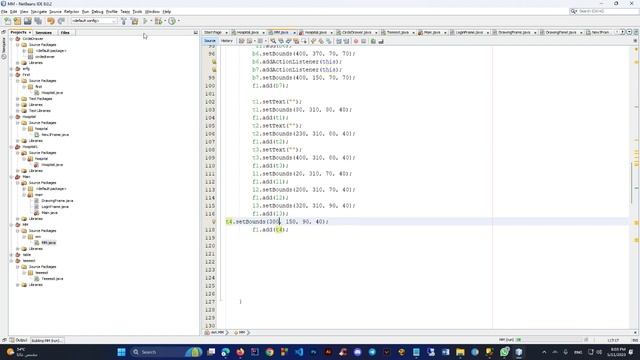640x360 pixels.
Task: Toggle Highlight Search in editor toolbar
Action: pyautogui.click(x=296, y=41)
